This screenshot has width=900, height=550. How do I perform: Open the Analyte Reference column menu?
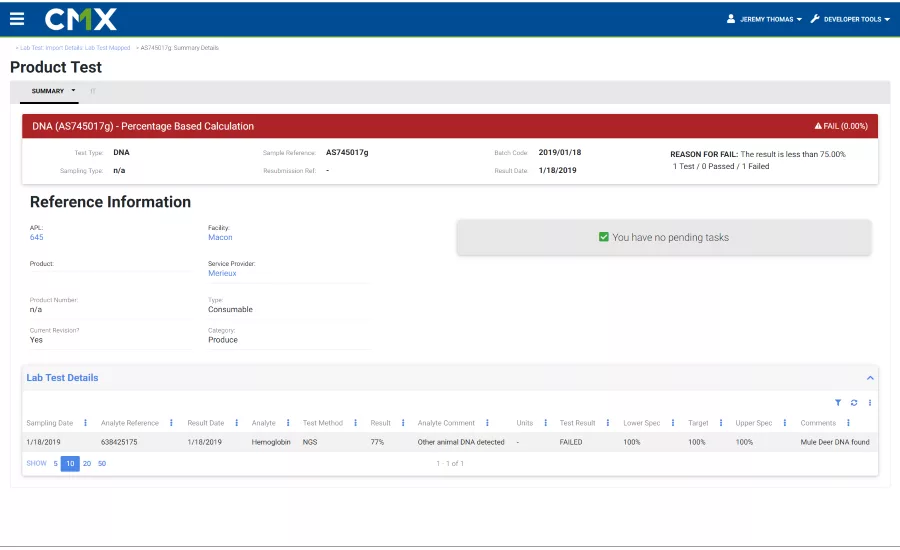[x=171, y=423]
